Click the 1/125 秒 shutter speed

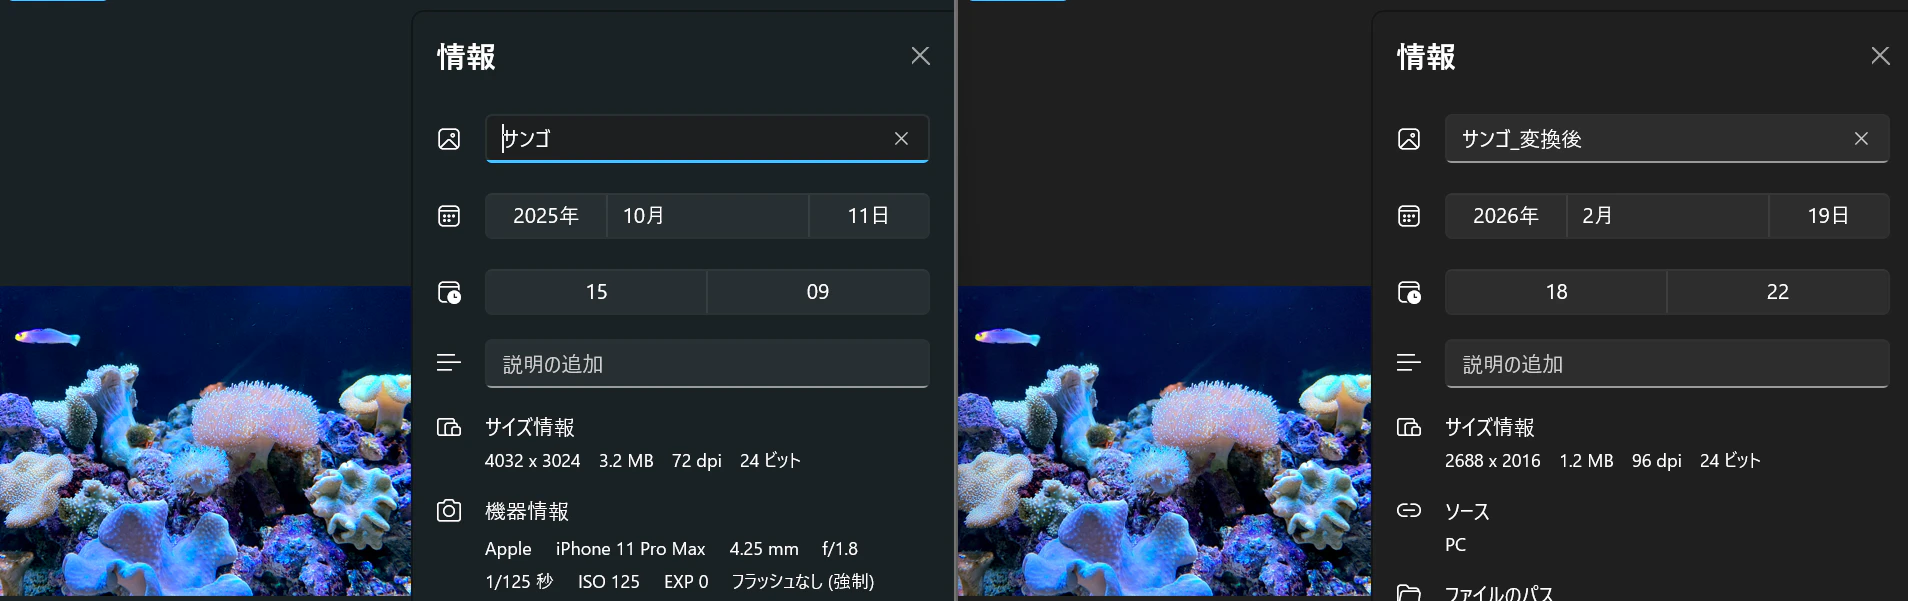click(519, 582)
